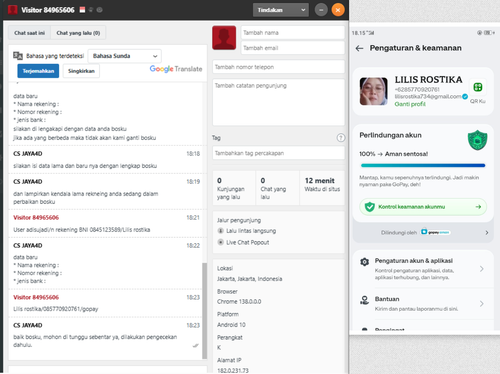Click the Lalu lintas langsung path icon
This screenshot has height=374, width=500.
tap(220, 231)
